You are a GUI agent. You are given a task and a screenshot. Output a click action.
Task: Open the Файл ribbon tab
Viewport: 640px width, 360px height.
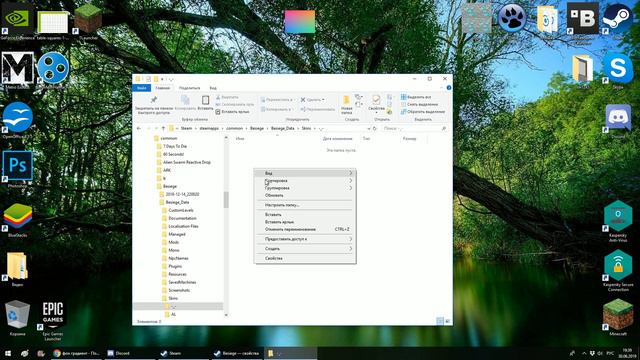click(x=142, y=88)
